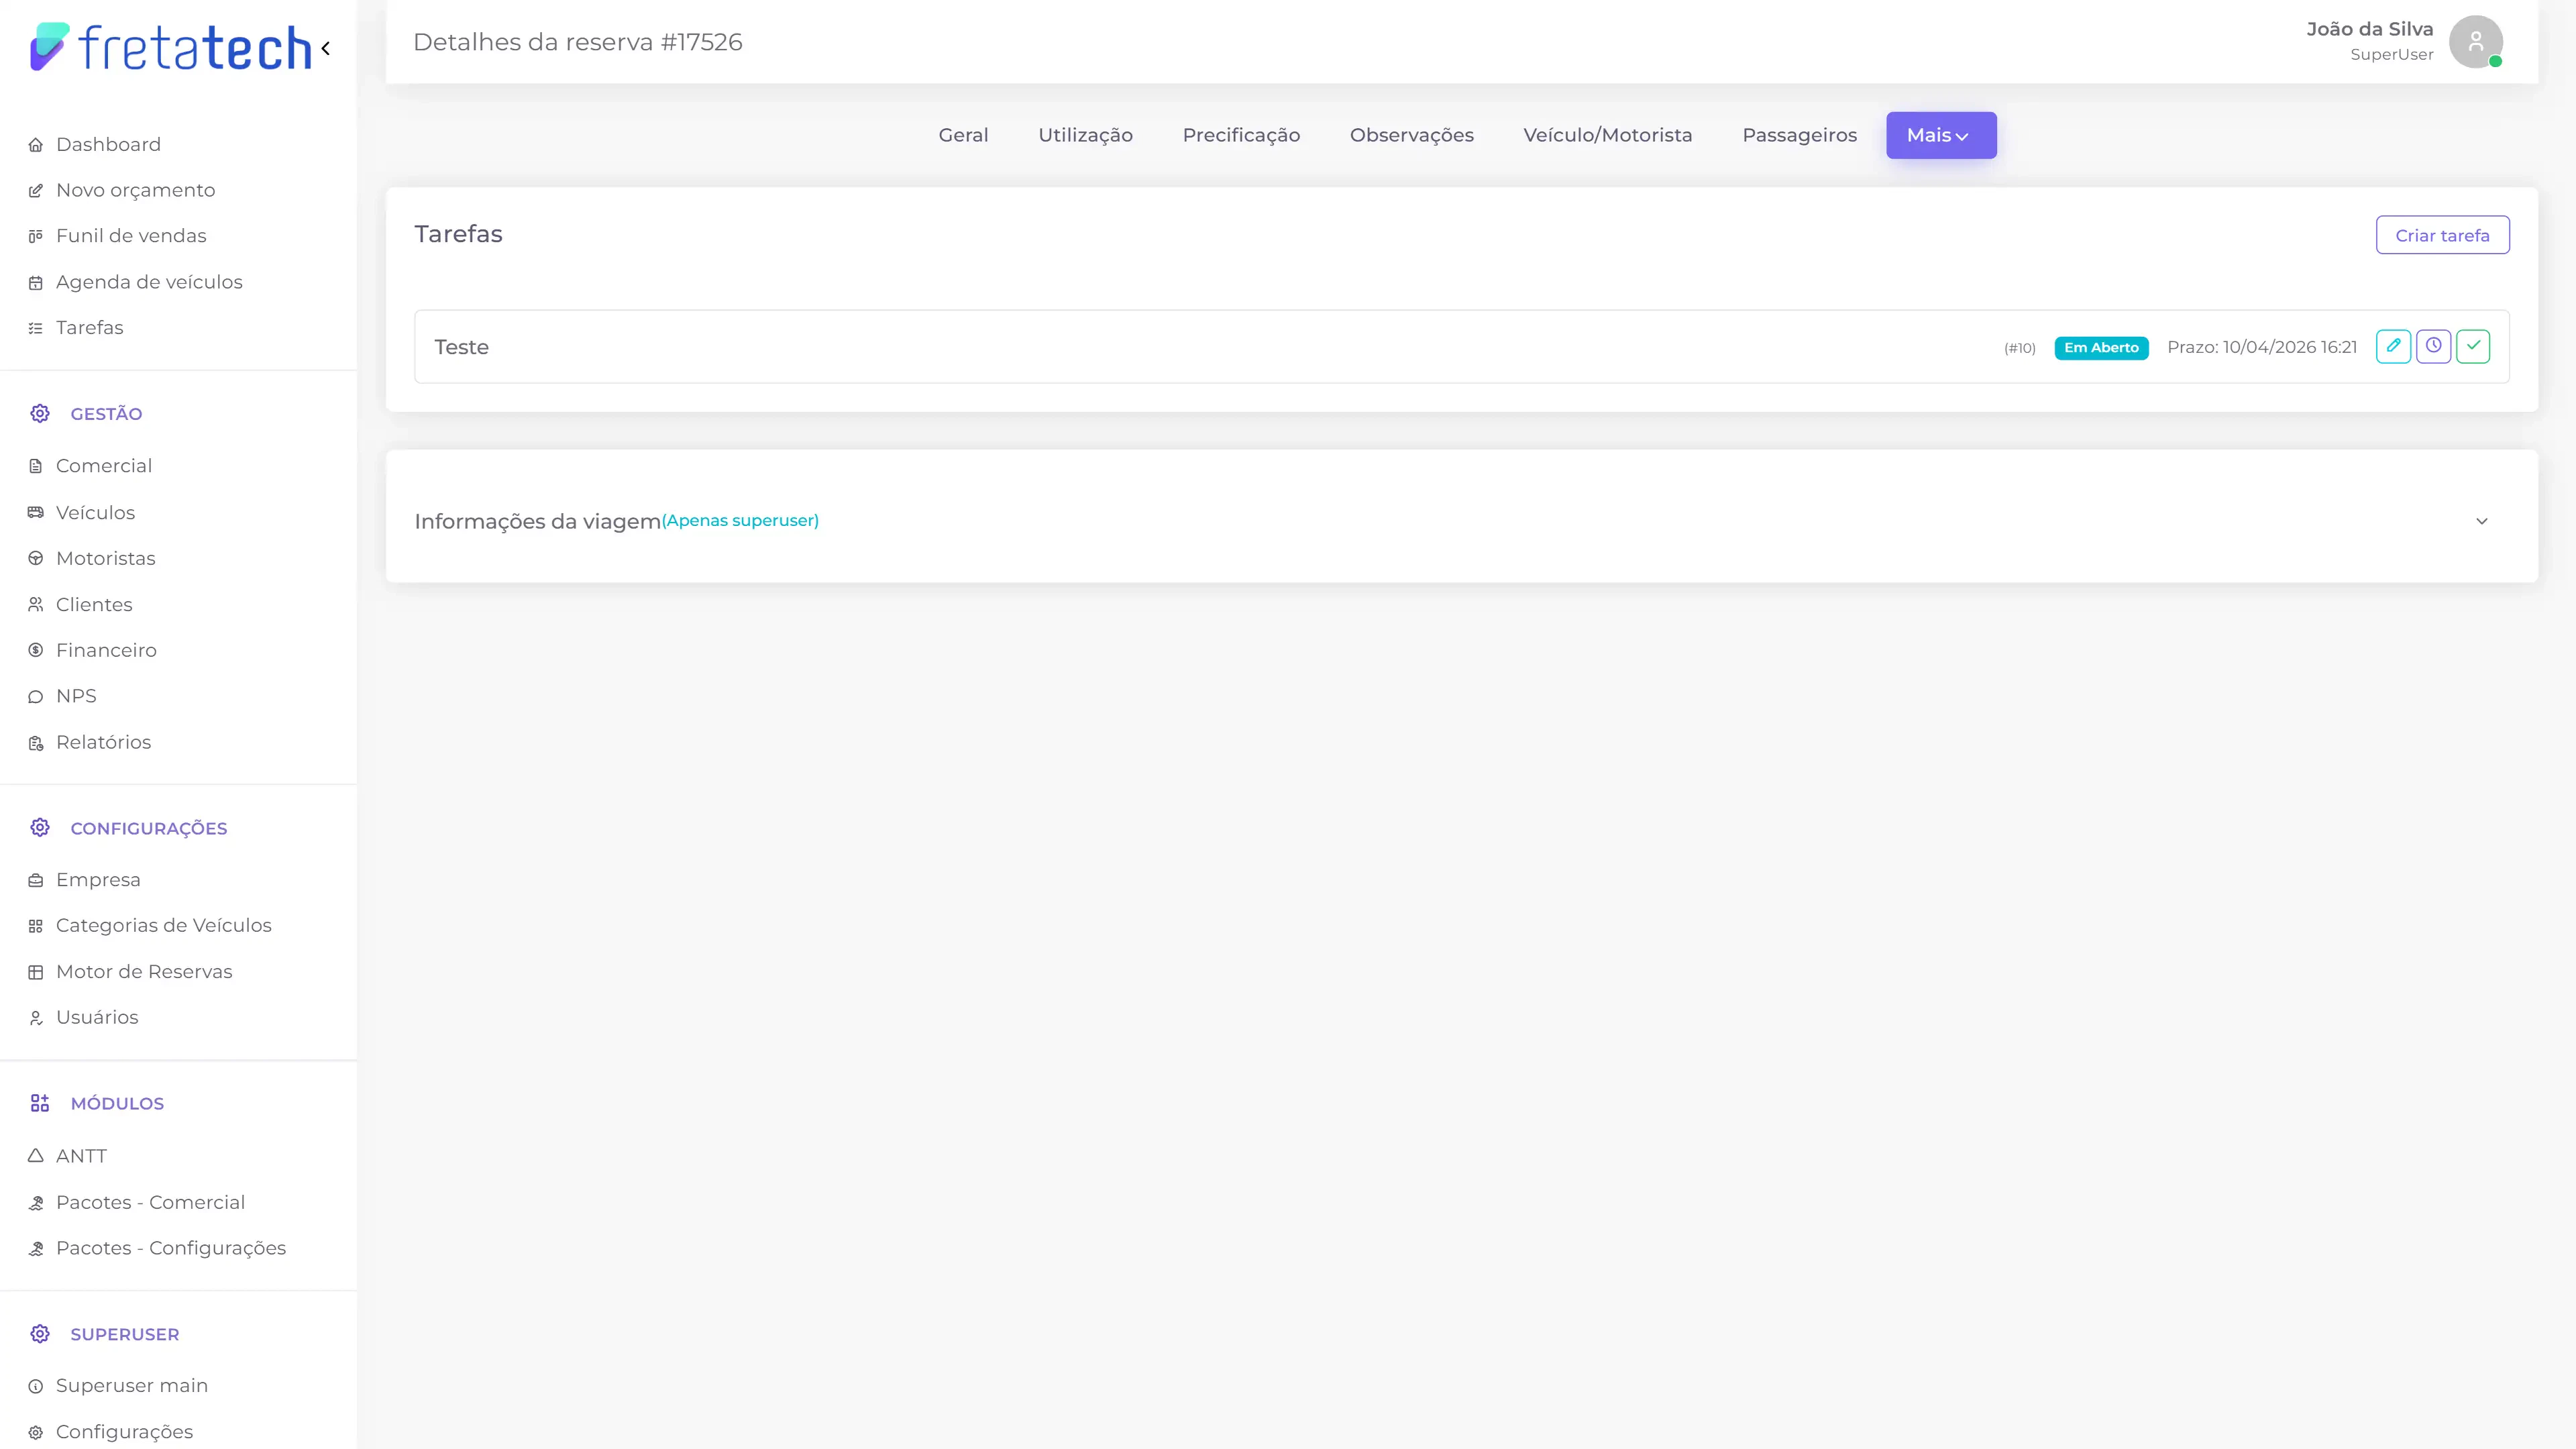
Task: Click the Comercial document icon
Action: (36, 466)
